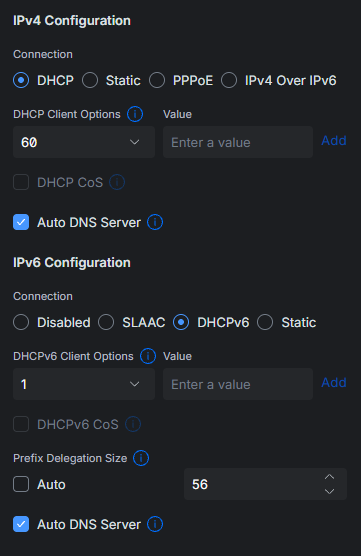The image size is (361, 556).
Task: Show info for DHCPv6 CoS
Action: click(x=133, y=424)
